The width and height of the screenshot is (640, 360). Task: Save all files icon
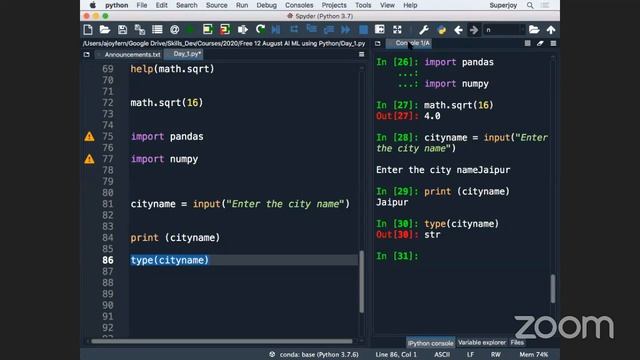click(x=140, y=30)
